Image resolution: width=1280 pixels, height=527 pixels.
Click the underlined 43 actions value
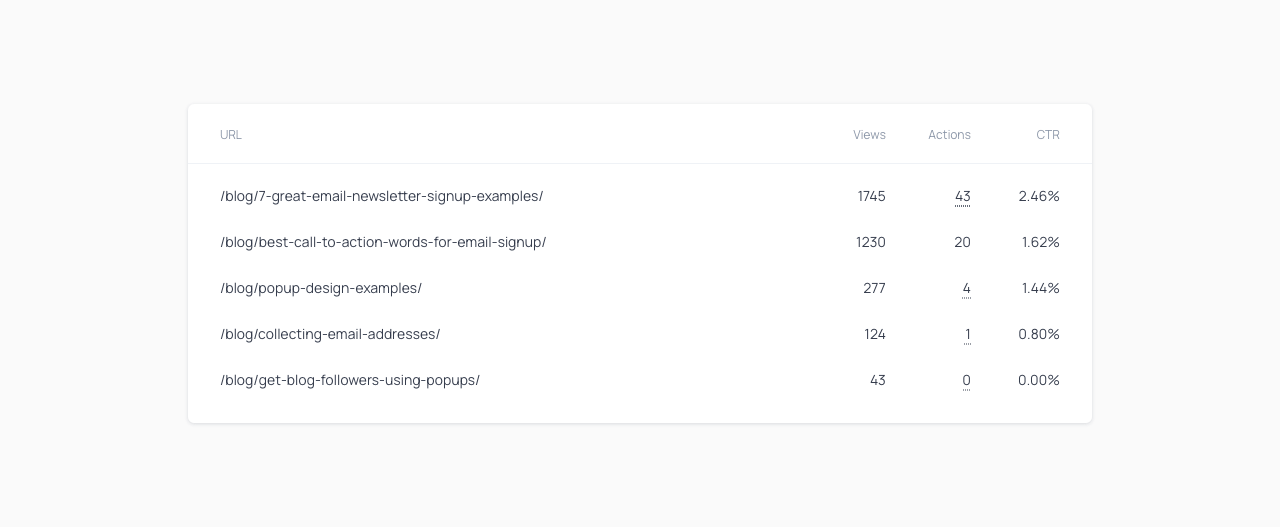pos(962,196)
